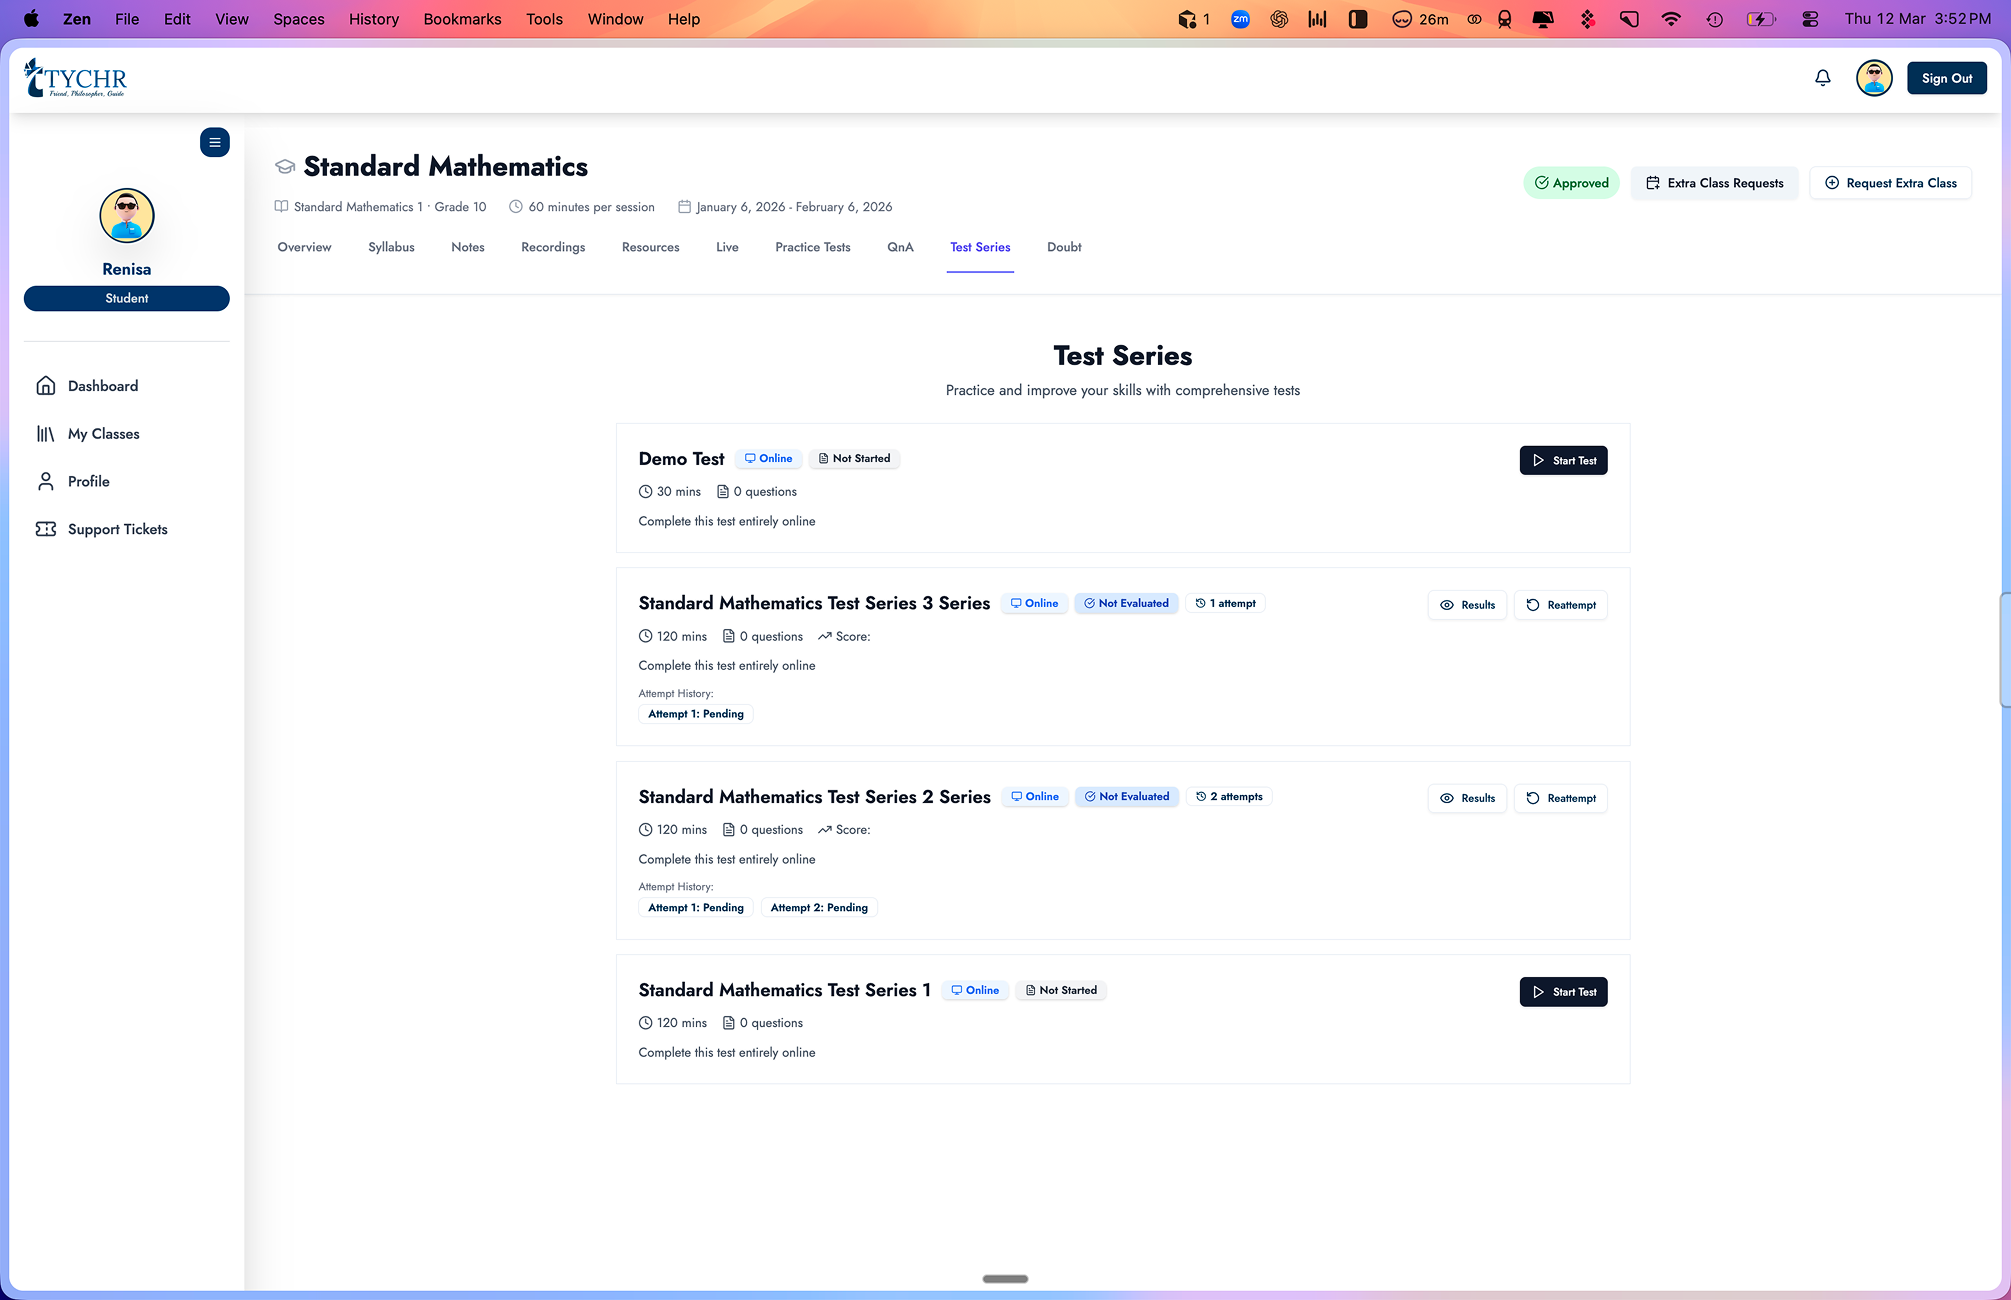View Results for Test Series 2
2011x1300 pixels.
(1466, 798)
